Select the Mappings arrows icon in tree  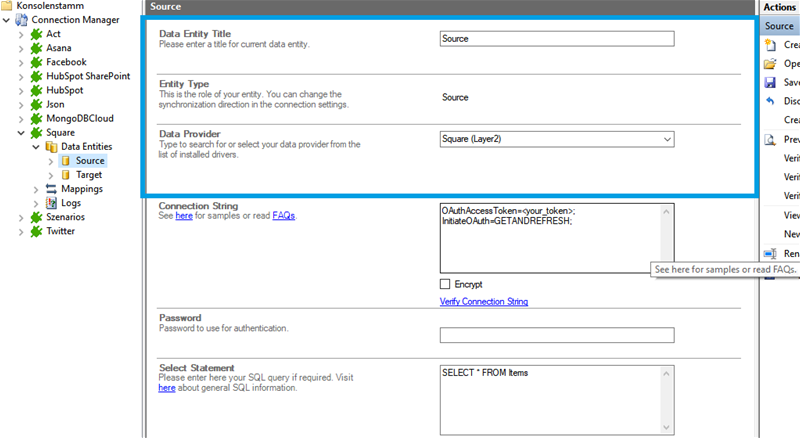52,188
